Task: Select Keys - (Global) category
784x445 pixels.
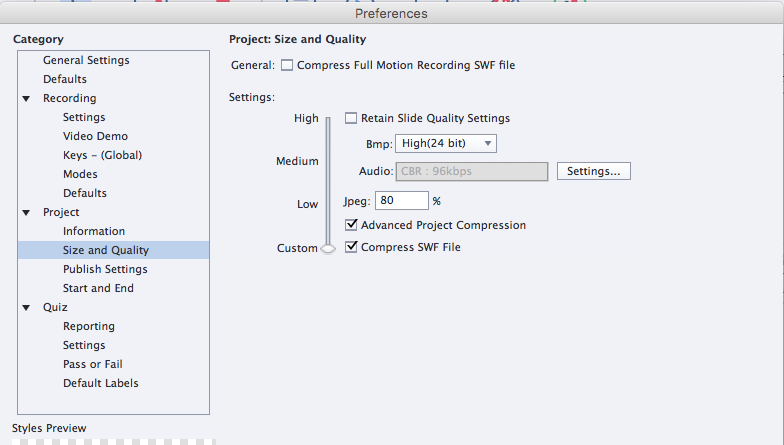Action: pos(102,155)
